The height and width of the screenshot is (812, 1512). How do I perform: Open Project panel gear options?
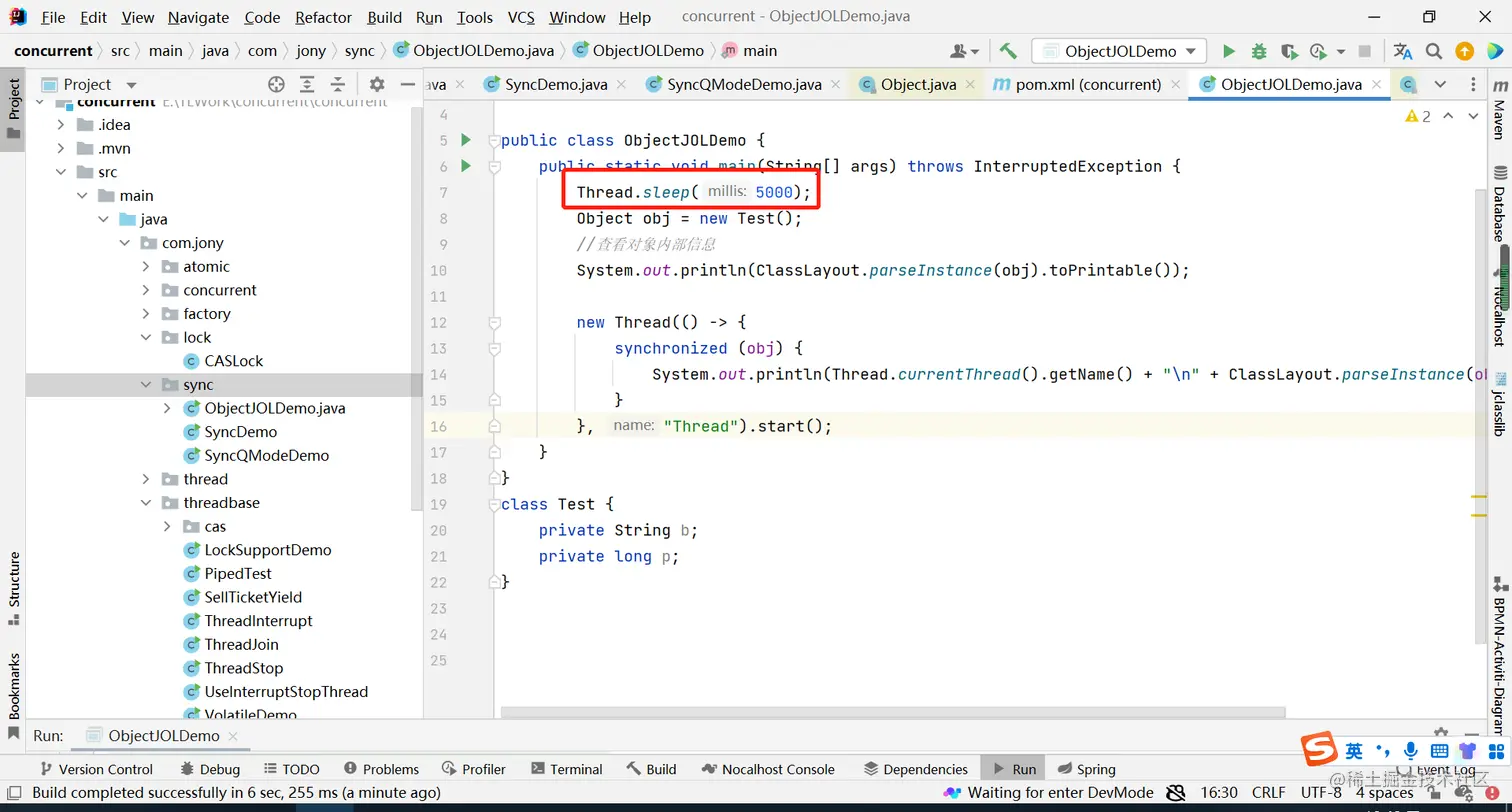point(376,84)
